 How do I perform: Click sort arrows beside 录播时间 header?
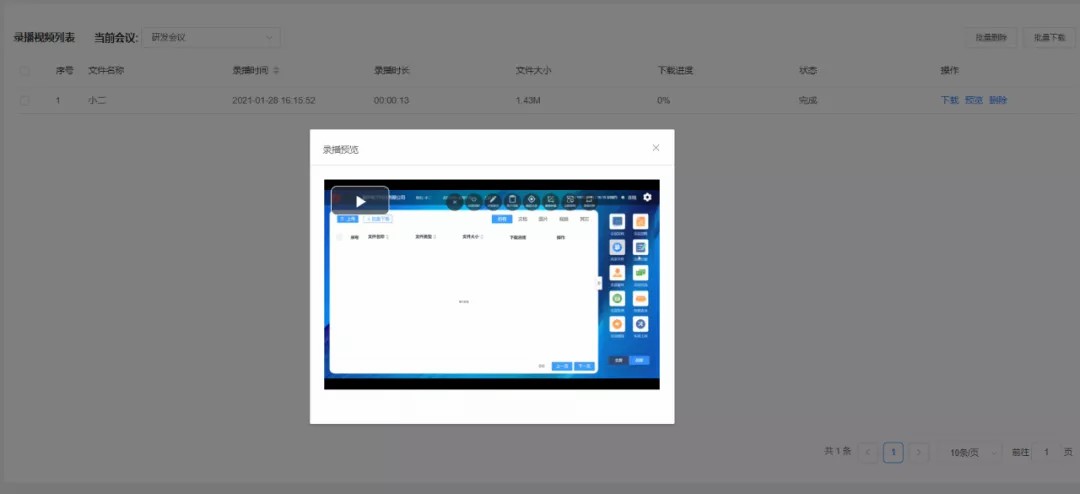point(276,71)
